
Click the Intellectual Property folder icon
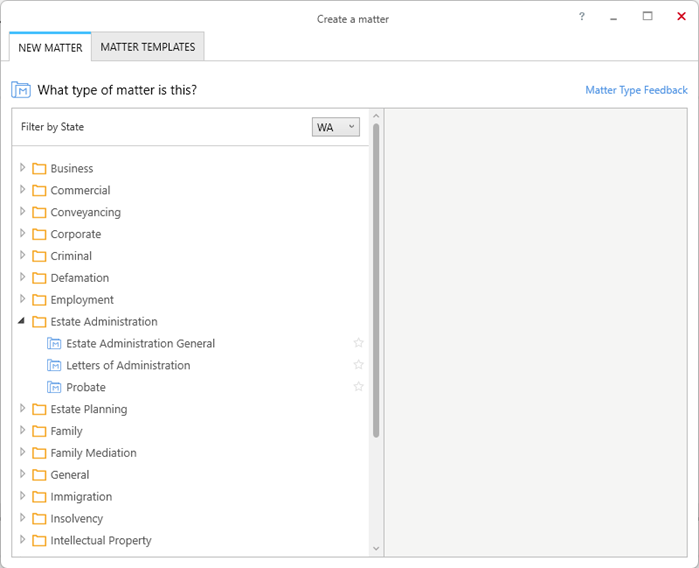click(x=39, y=540)
